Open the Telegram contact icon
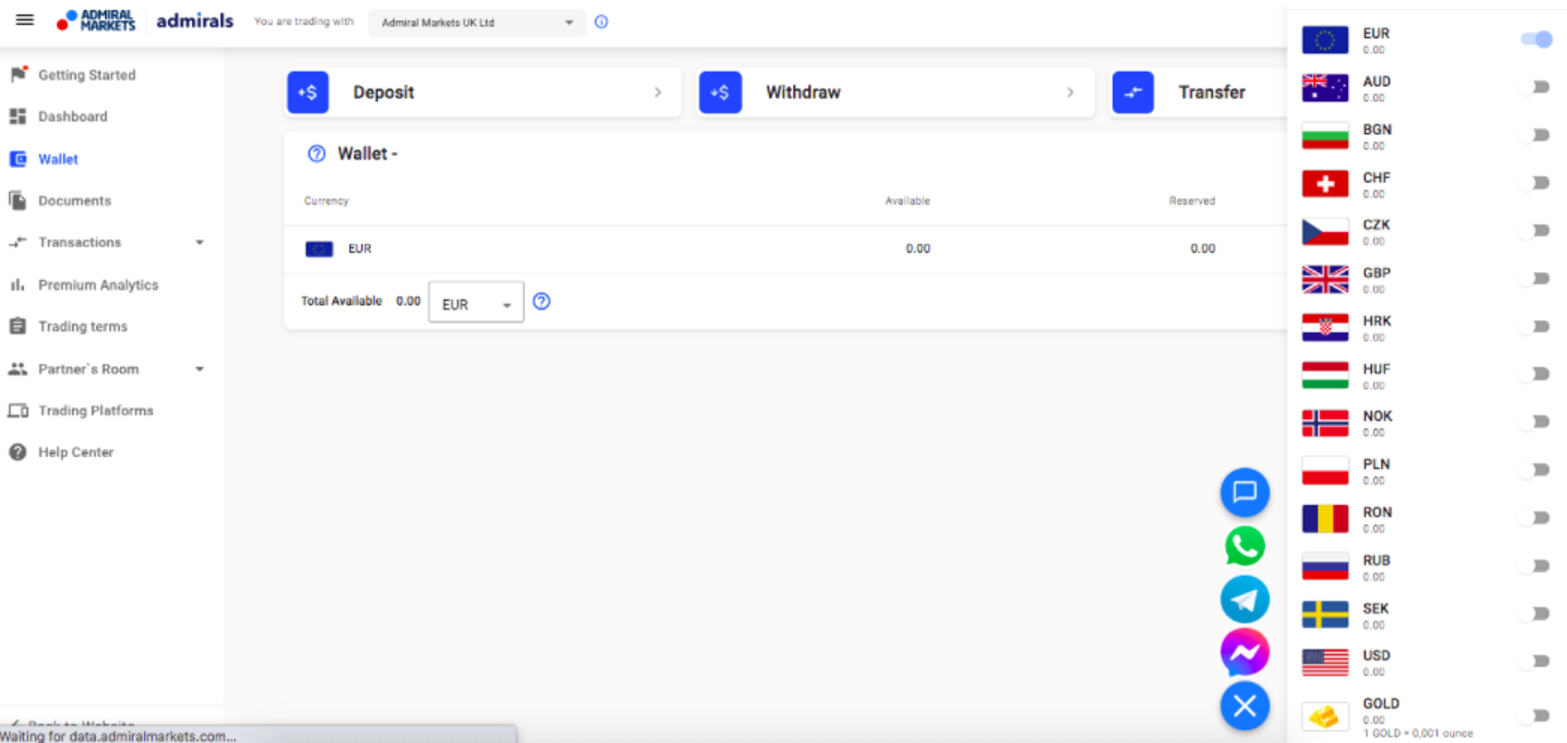This screenshot has width=1567, height=743. point(1244,599)
